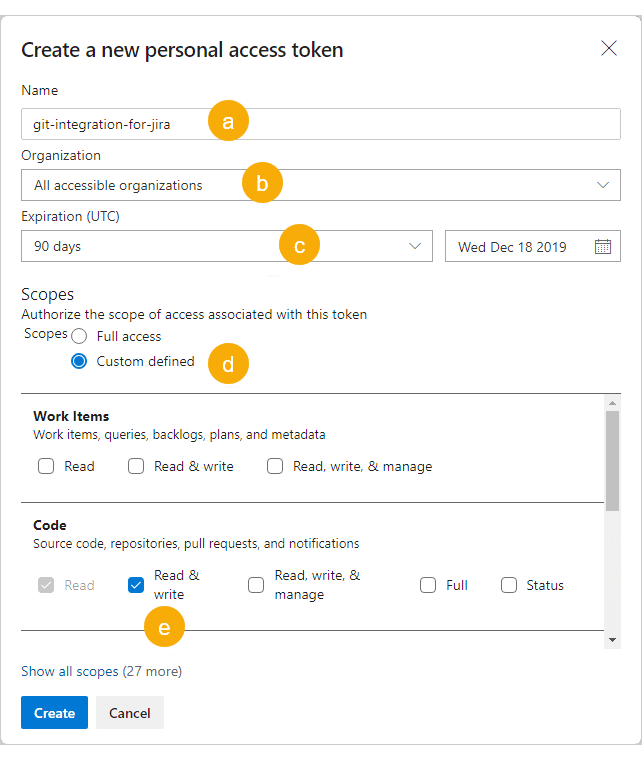The height and width of the screenshot is (760, 642).
Task: Open the calendar date picker icon
Action: (x=603, y=247)
